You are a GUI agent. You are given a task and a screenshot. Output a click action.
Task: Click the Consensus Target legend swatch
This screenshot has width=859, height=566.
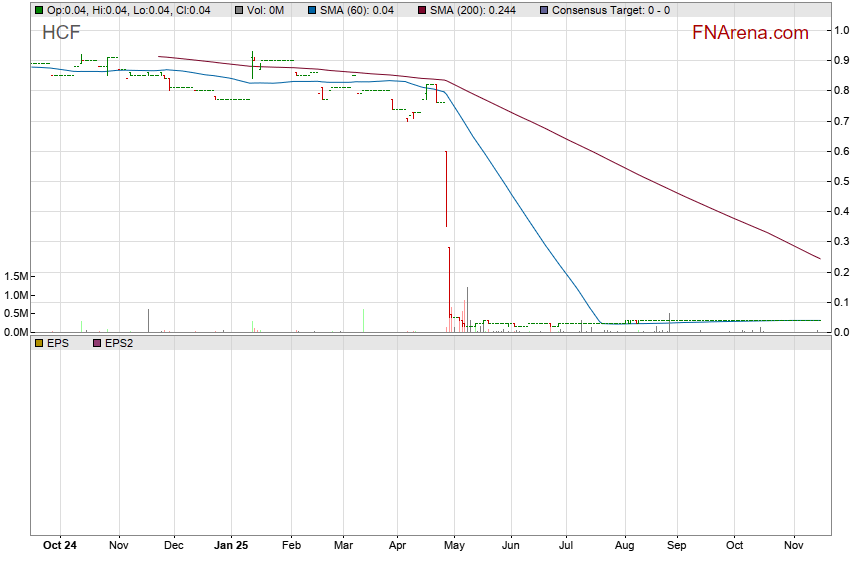[x=543, y=10]
